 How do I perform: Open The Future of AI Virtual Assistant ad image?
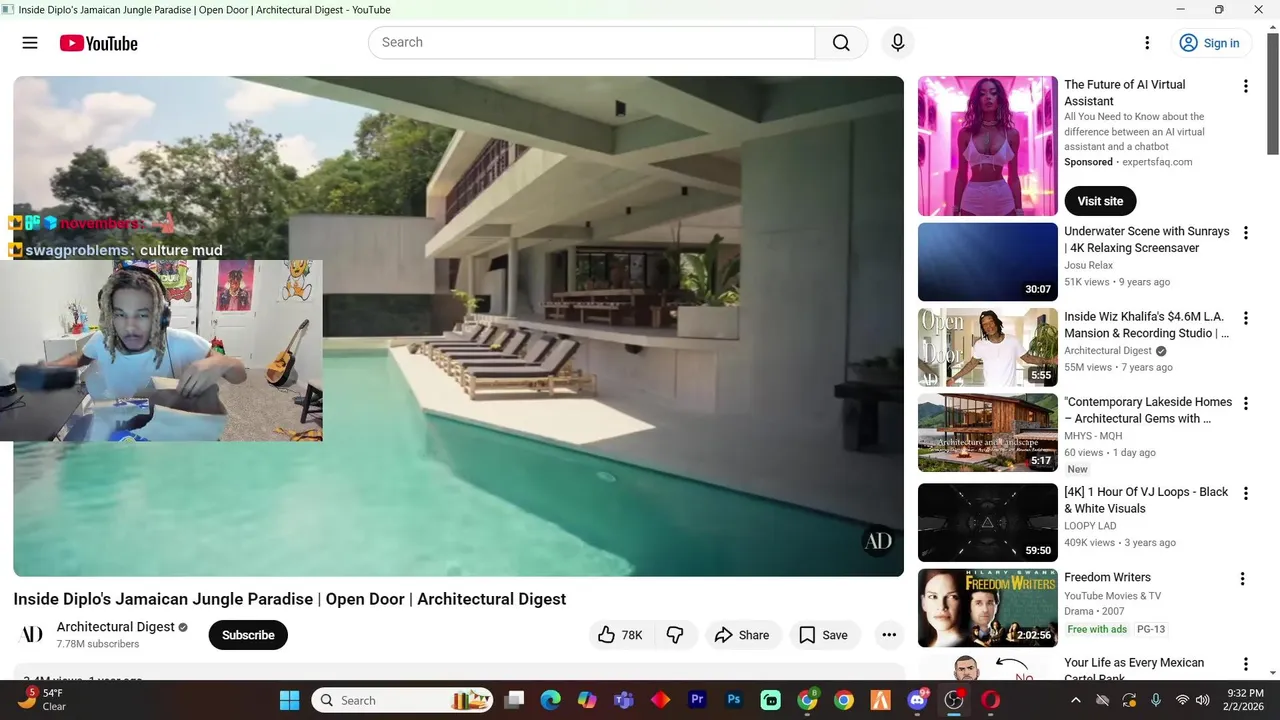pyautogui.click(x=987, y=146)
